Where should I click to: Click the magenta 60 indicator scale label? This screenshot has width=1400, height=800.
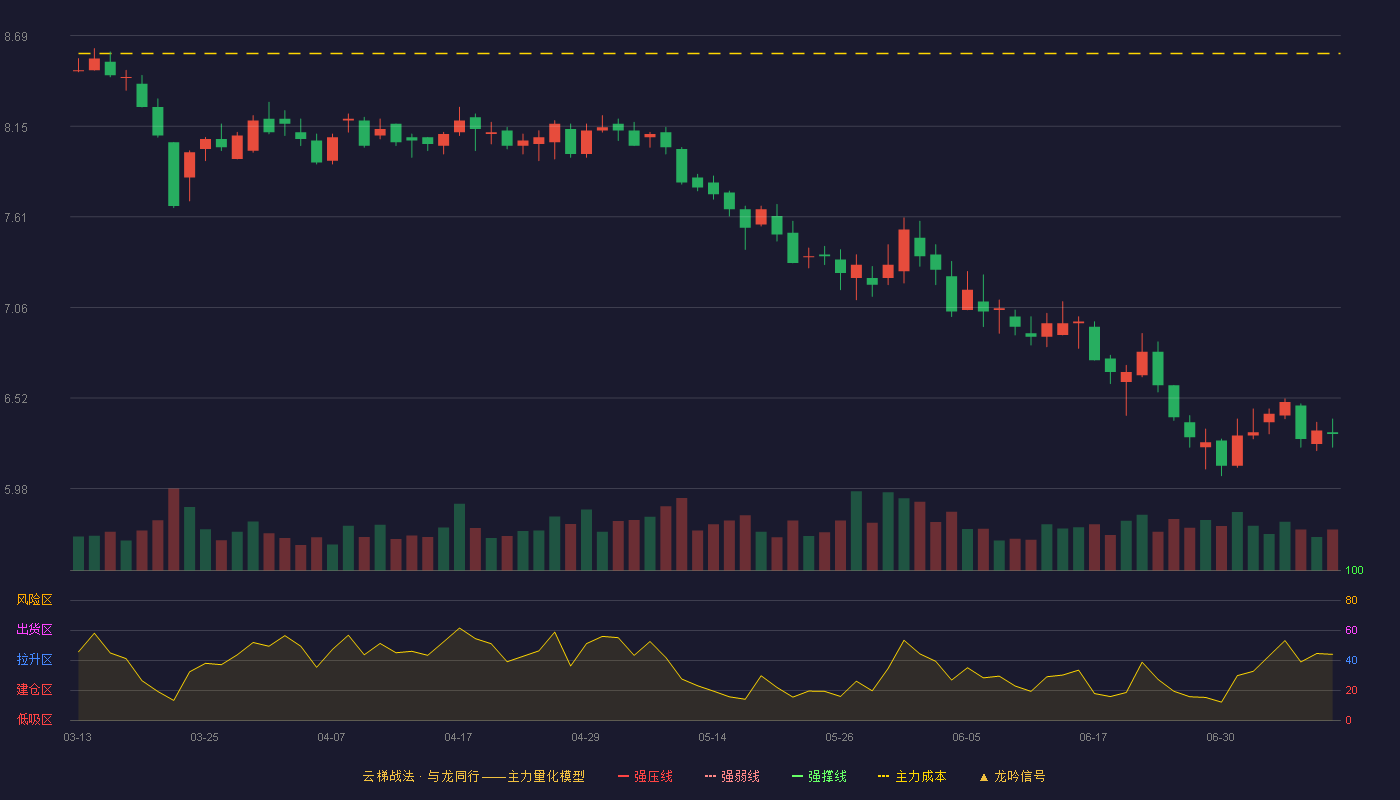[x=1351, y=630]
